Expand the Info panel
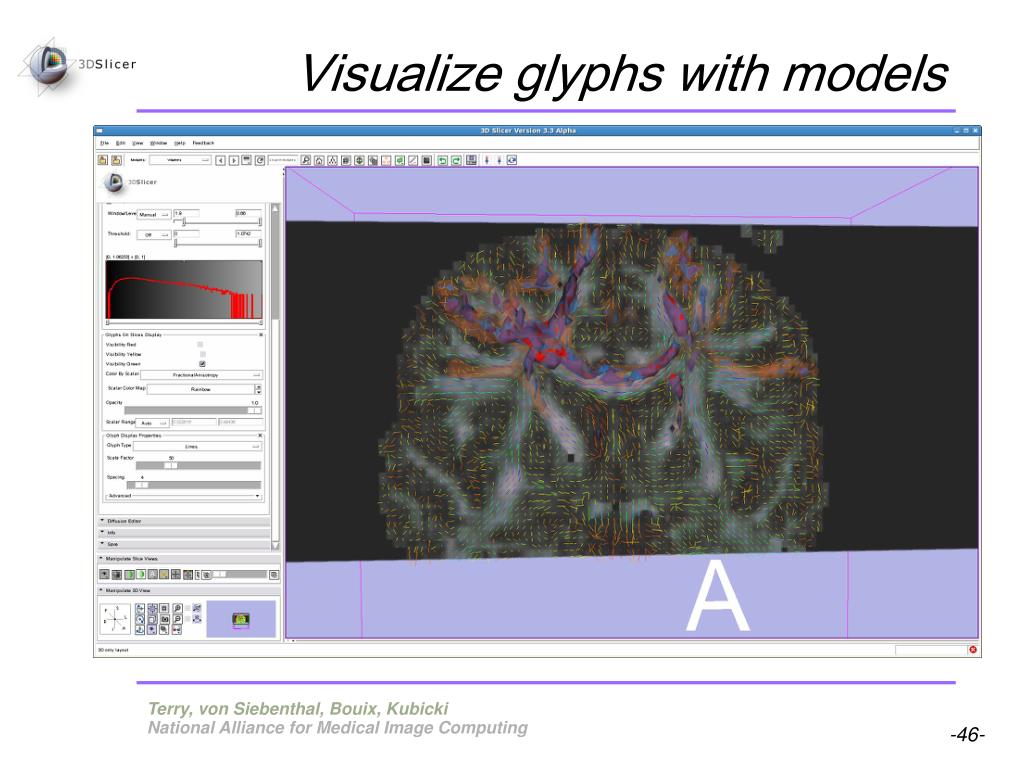This screenshot has height=768, width=1024. [x=184, y=532]
